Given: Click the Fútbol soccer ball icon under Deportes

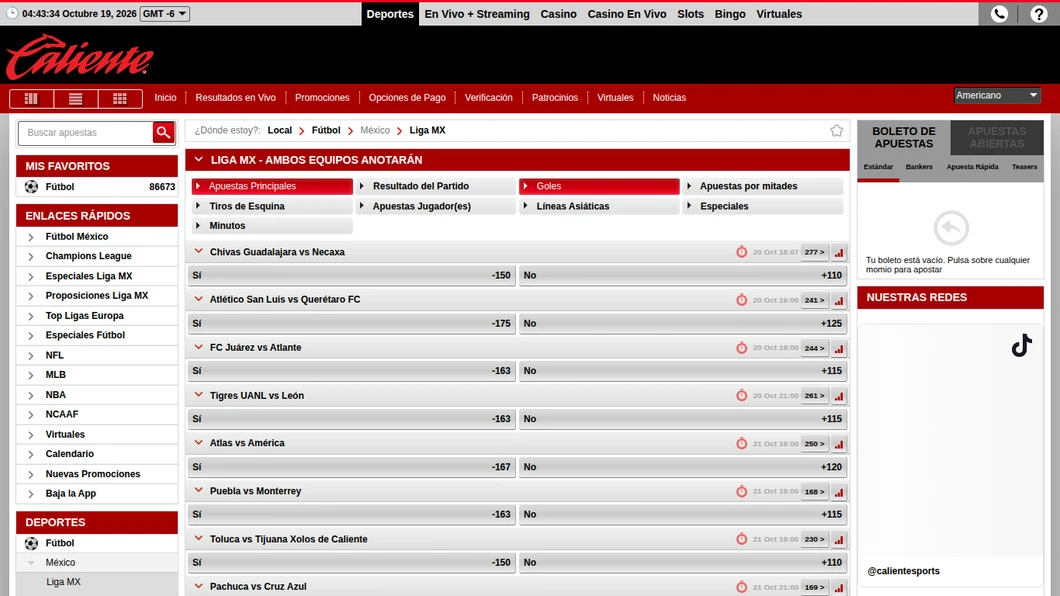Looking at the screenshot, I should click(31, 543).
